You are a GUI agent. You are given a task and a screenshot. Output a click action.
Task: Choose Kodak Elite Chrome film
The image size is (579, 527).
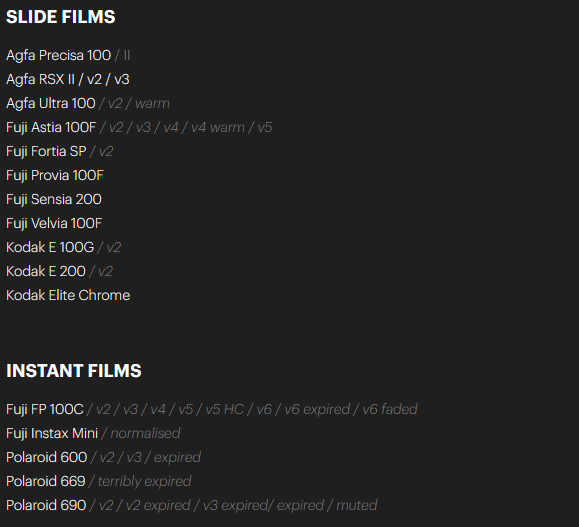click(x=68, y=296)
